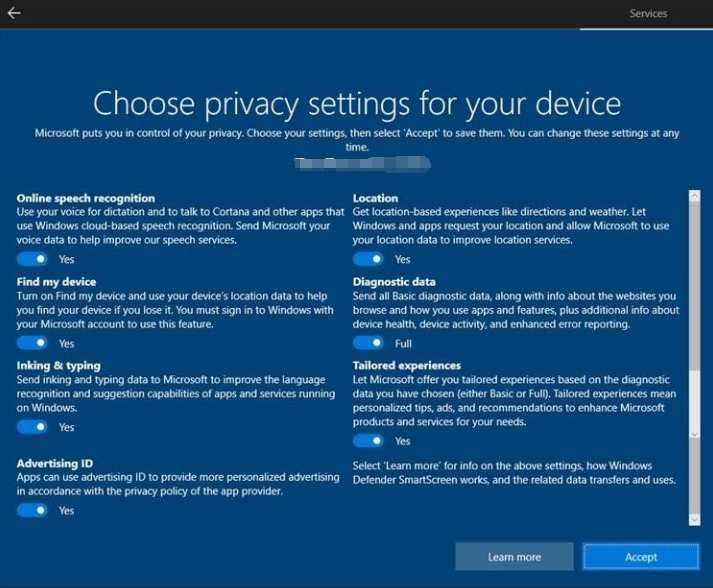Click the Find my device heading

click(57, 282)
